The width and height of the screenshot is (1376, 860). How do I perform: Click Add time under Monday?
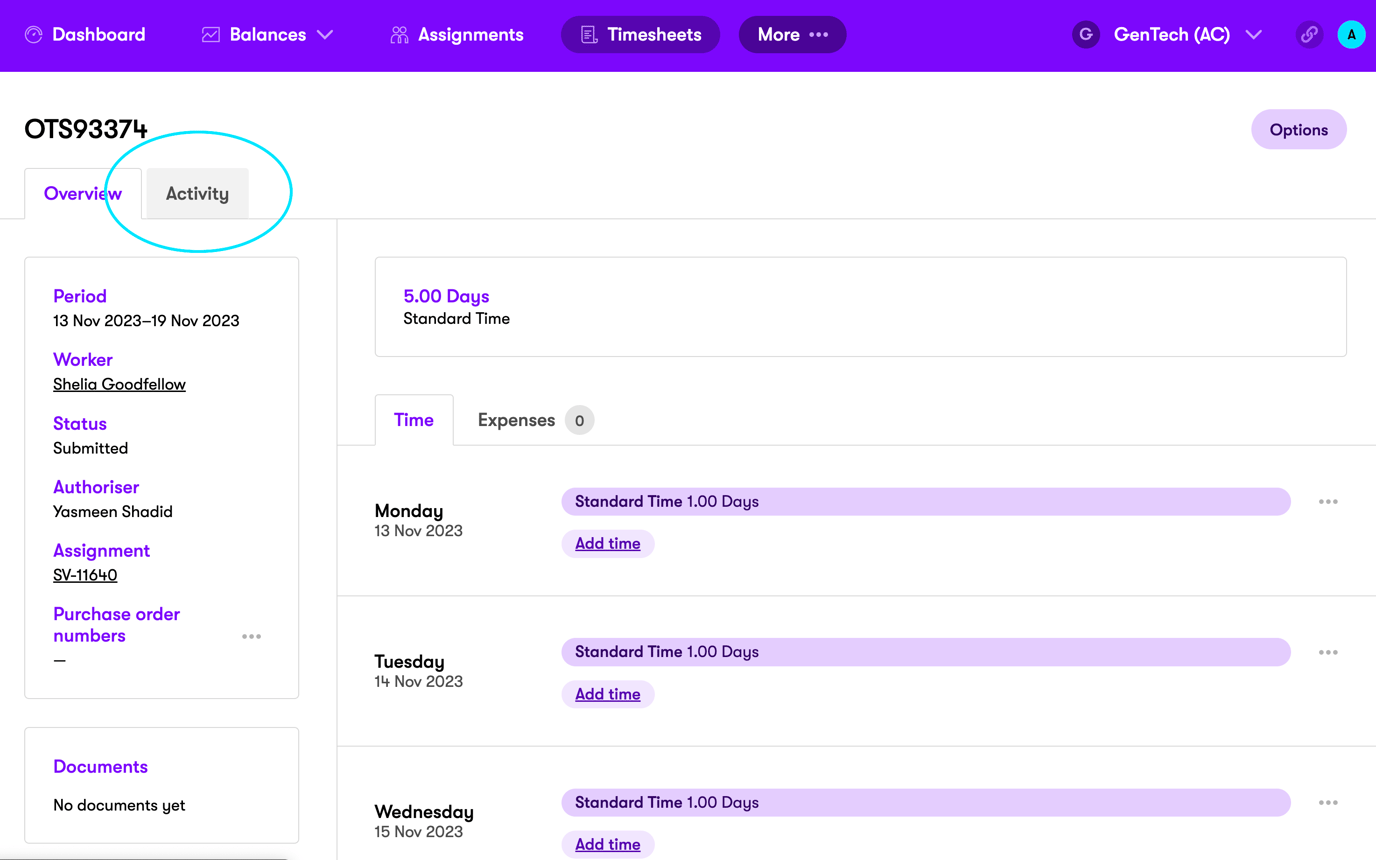[607, 544]
